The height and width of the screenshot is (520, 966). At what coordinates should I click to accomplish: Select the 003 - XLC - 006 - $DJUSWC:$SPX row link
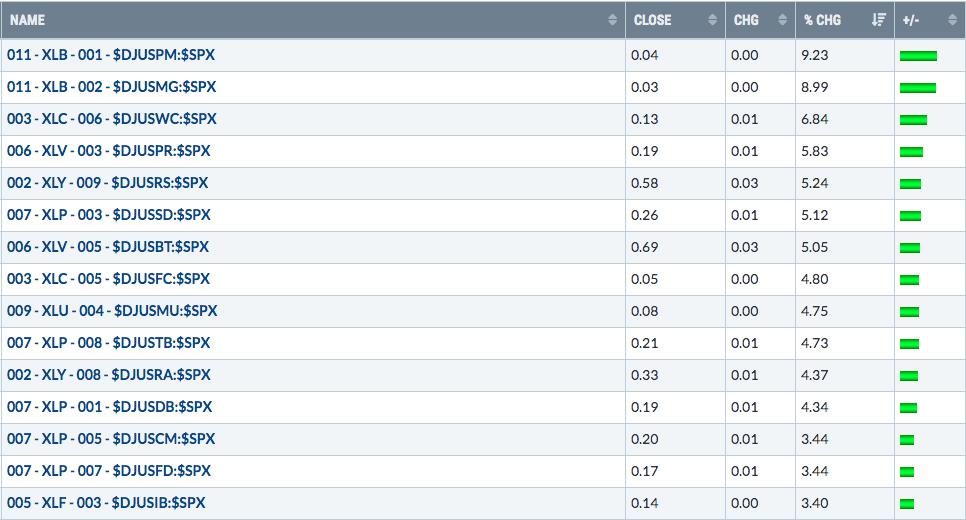pyautogui.click(x=111, y=119)
